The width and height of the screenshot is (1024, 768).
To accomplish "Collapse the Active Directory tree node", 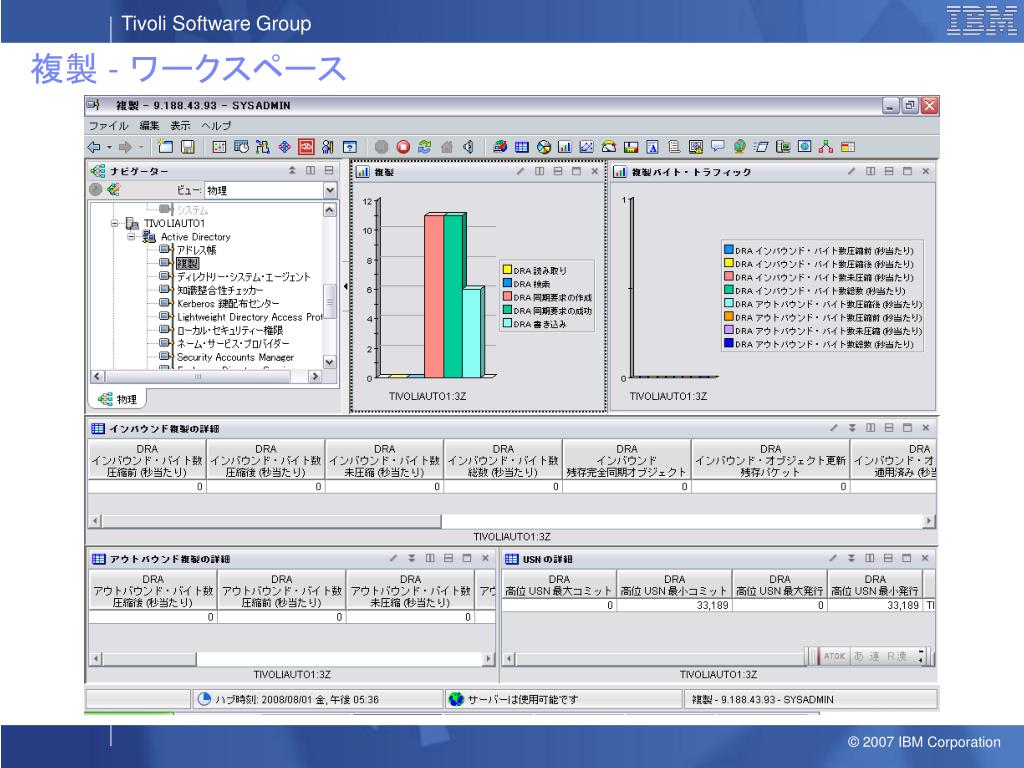I will [x=131, y=236].
